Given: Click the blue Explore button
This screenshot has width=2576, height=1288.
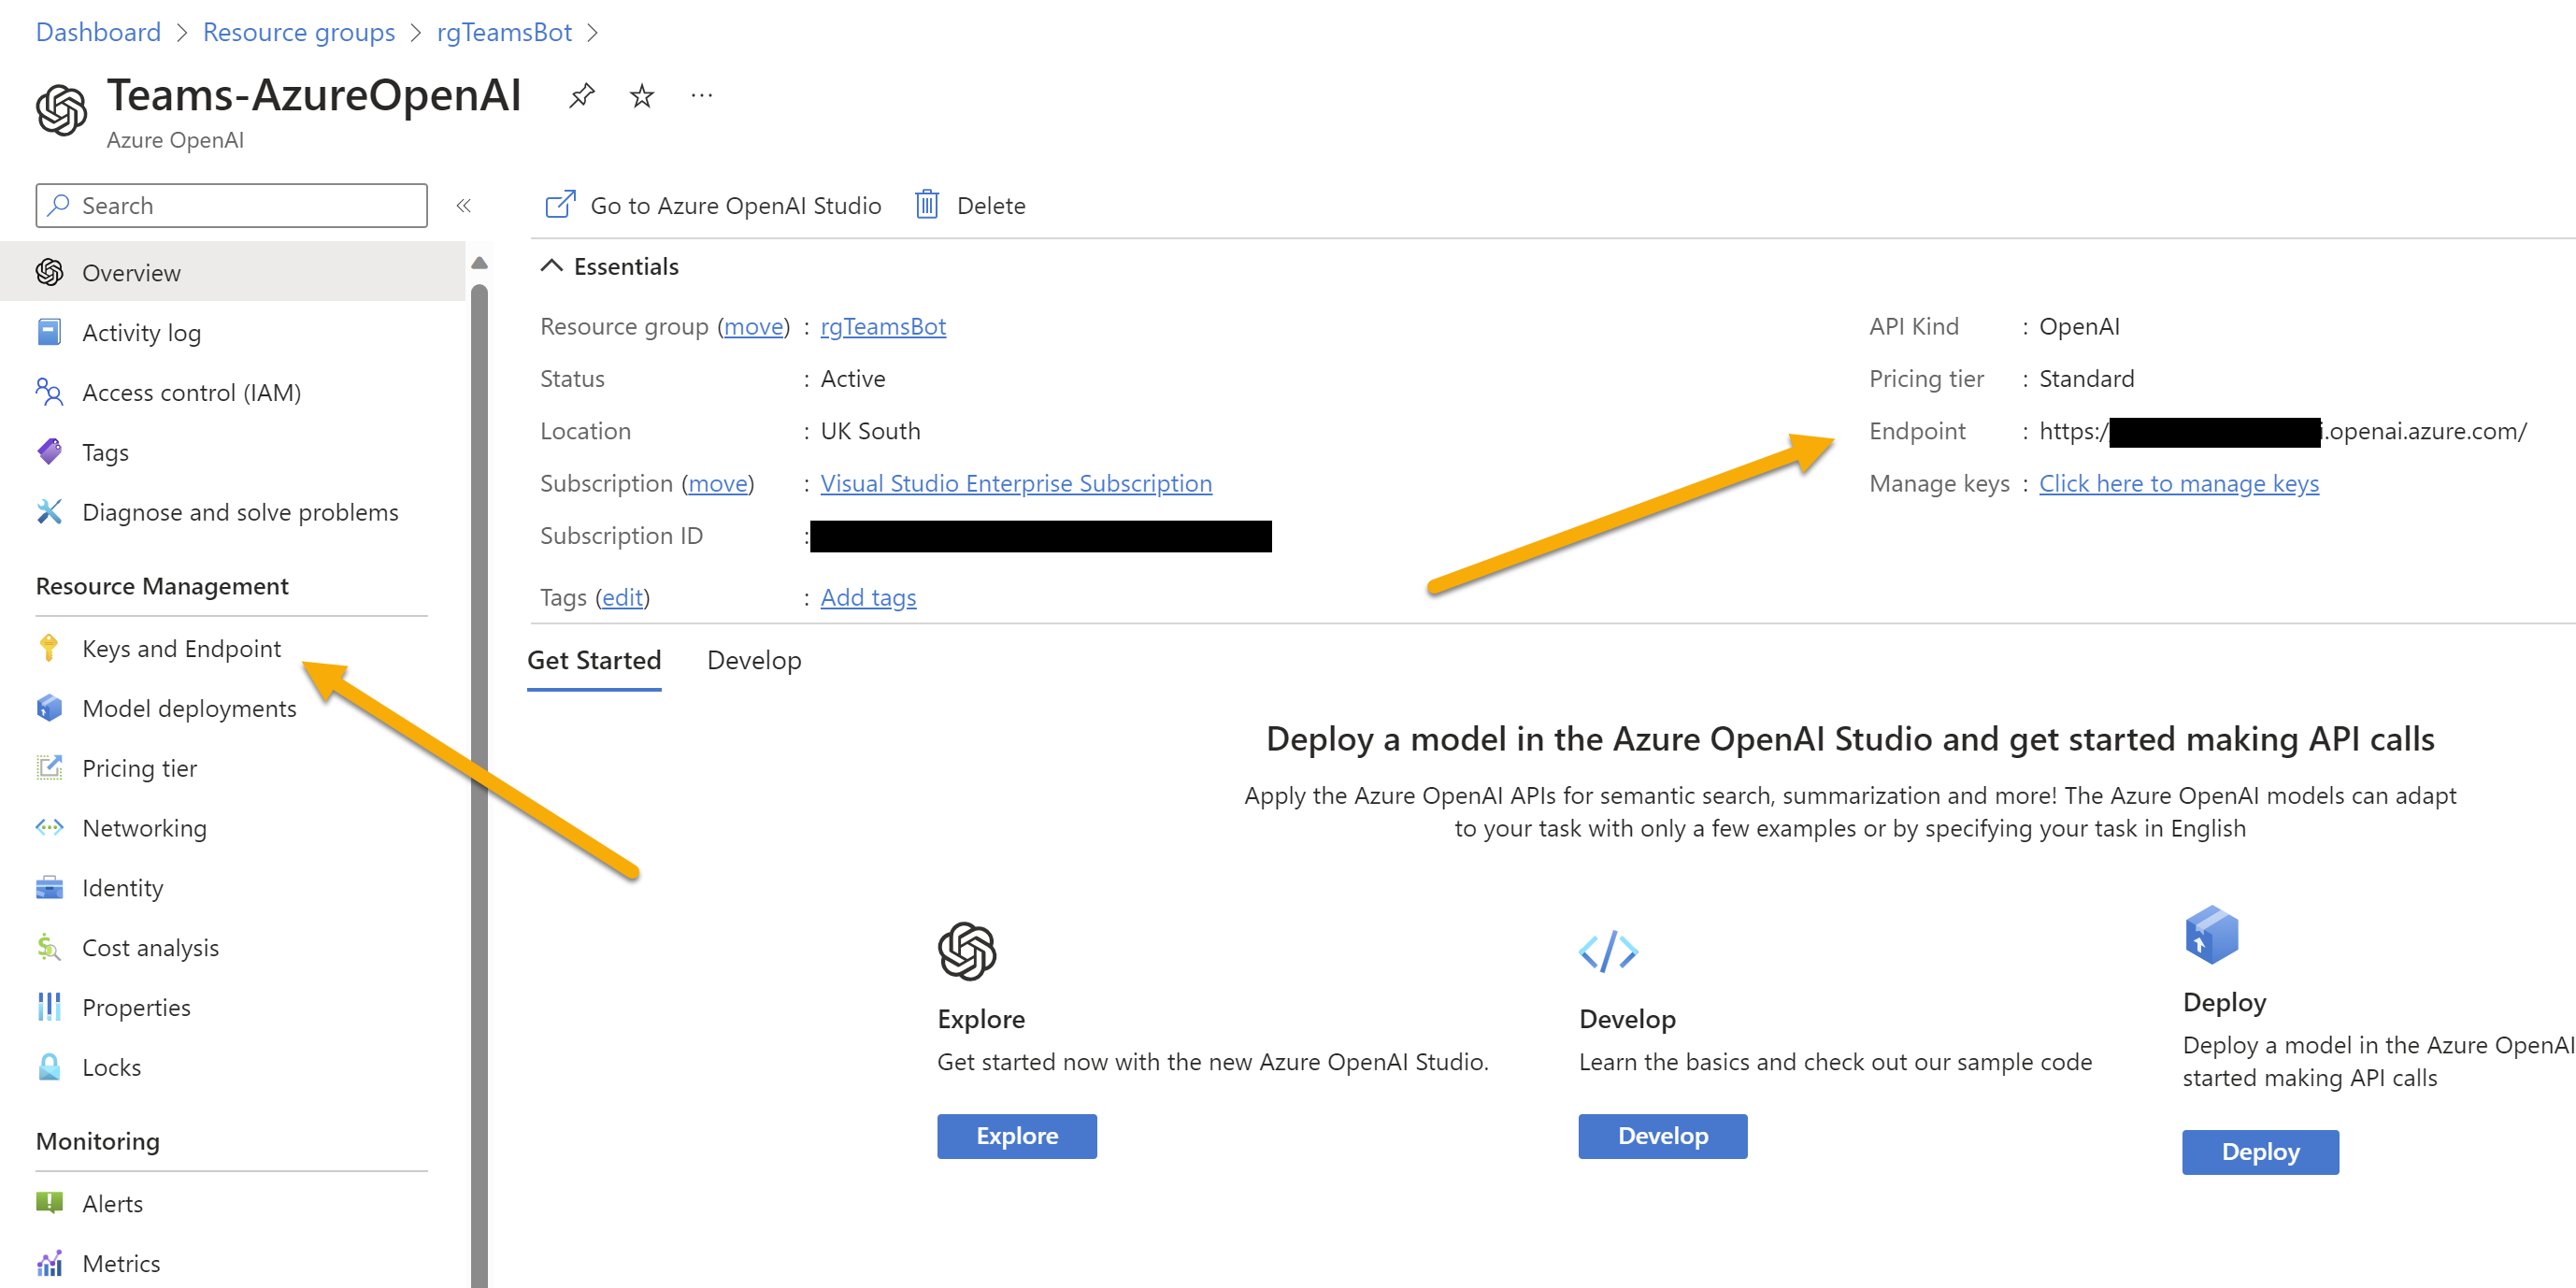Looking at the screenshot, I should point(1016,1136).
